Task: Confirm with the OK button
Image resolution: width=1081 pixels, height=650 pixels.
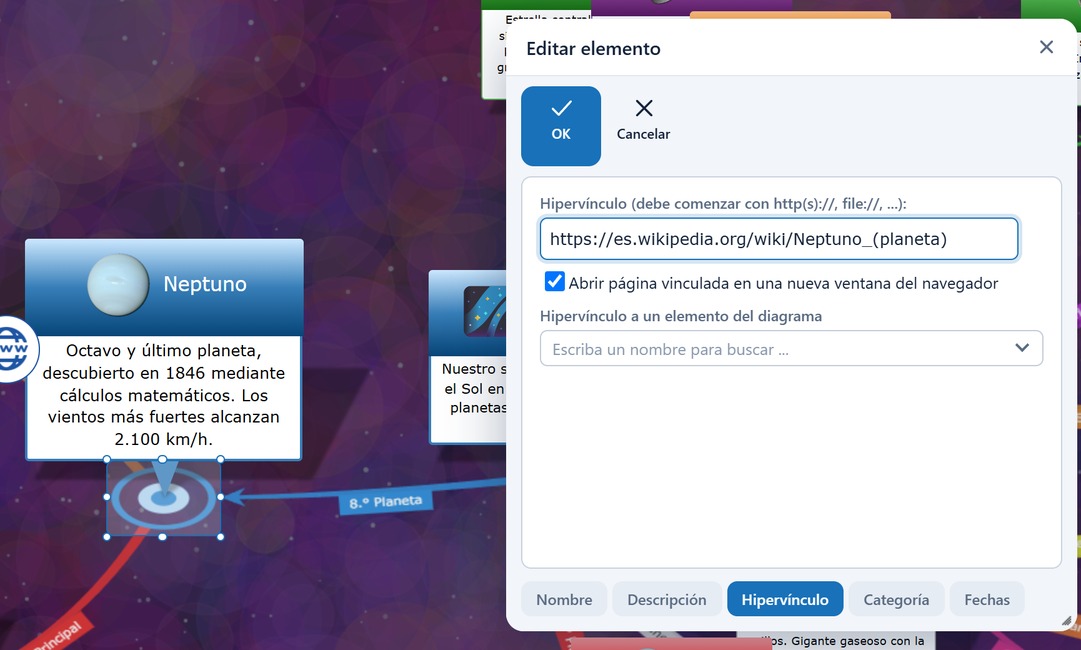Action: coord(560,126)
